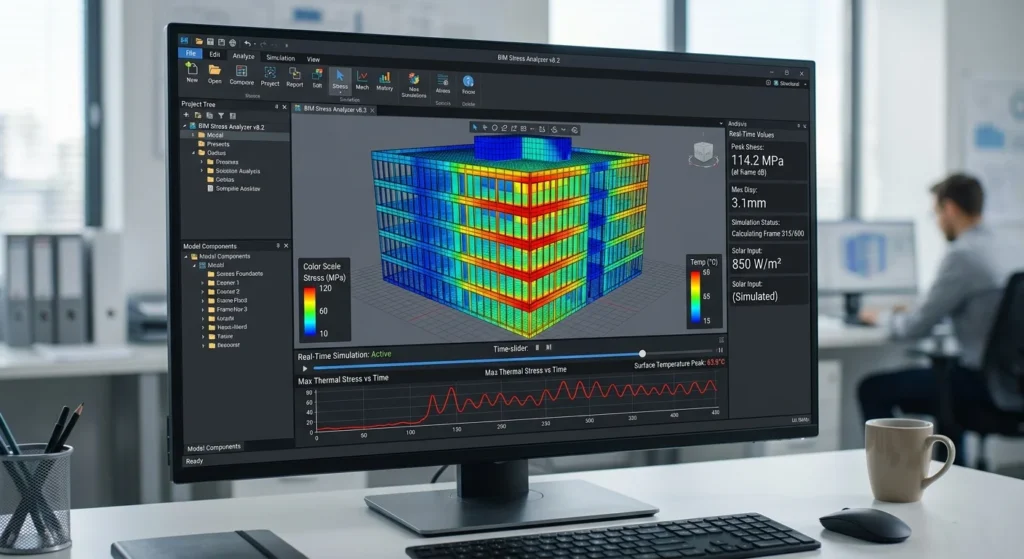Click the open-folder icon in quick access bar
Screen dimensions: 1024x559
199,41
